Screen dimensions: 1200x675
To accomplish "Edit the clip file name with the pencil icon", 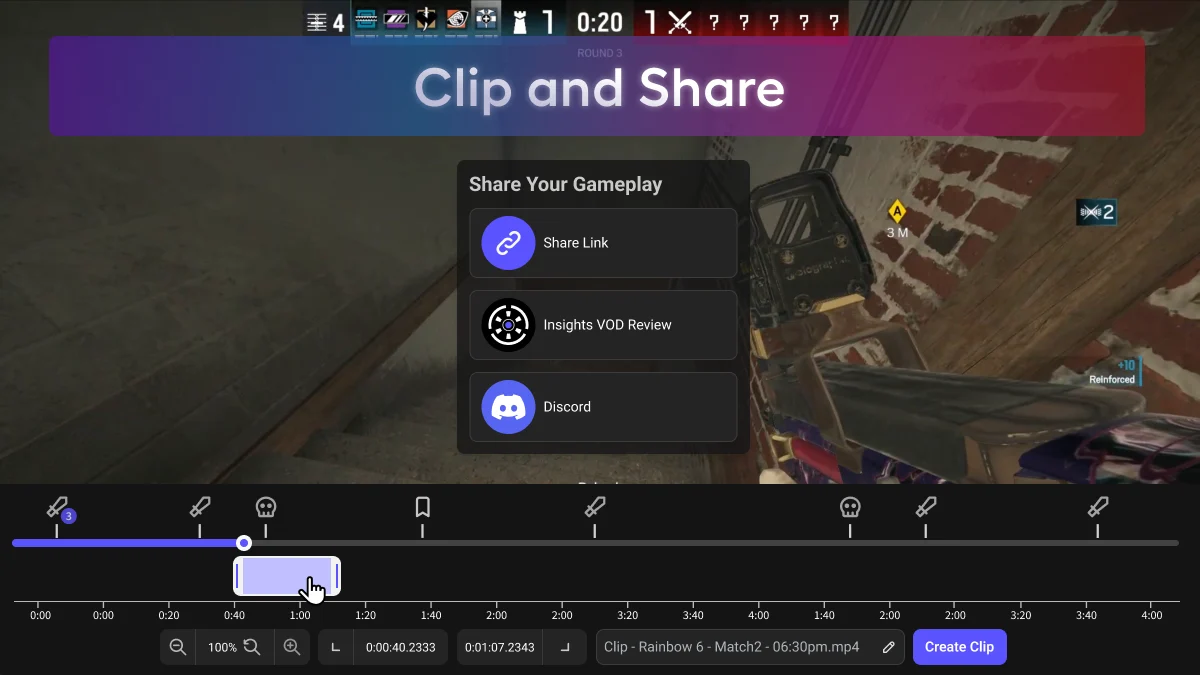I will pyautogui.click(x=888, y=647).
